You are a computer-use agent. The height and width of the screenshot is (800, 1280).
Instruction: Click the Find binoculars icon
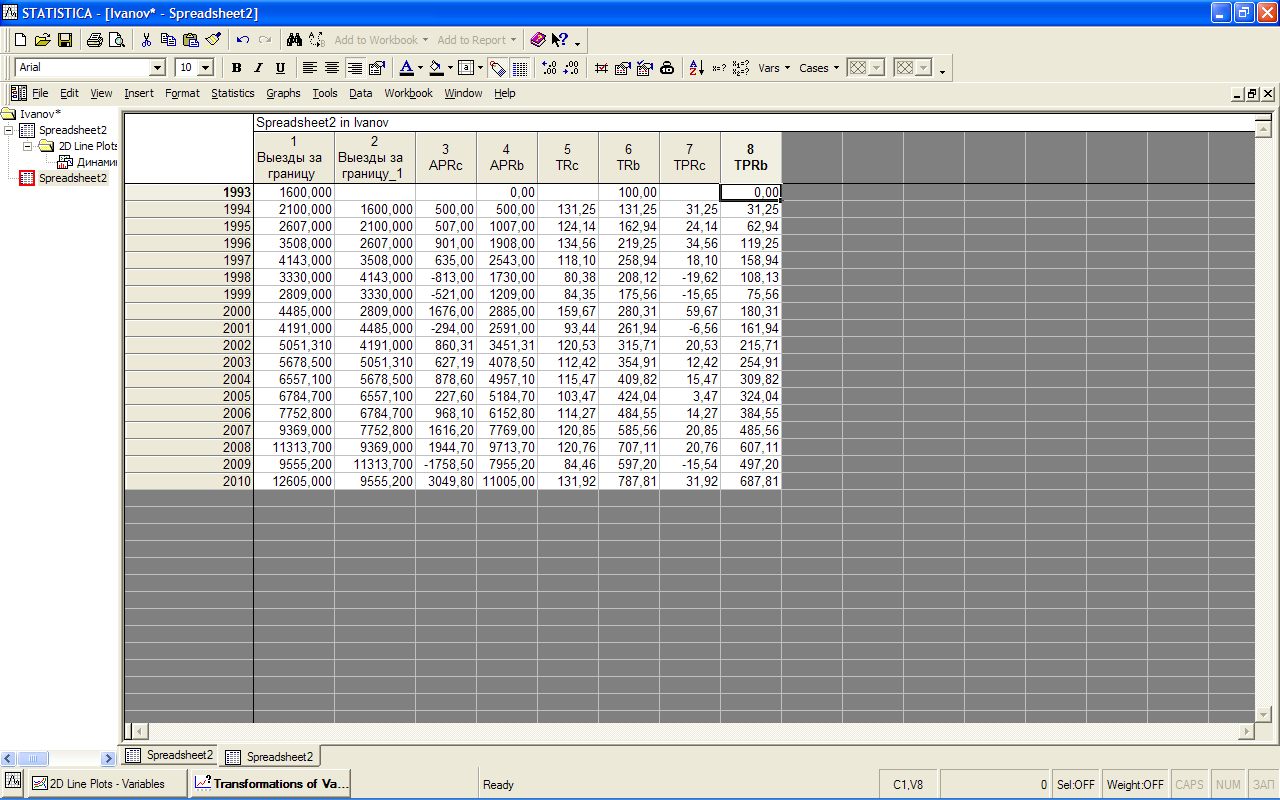point(294,40)
